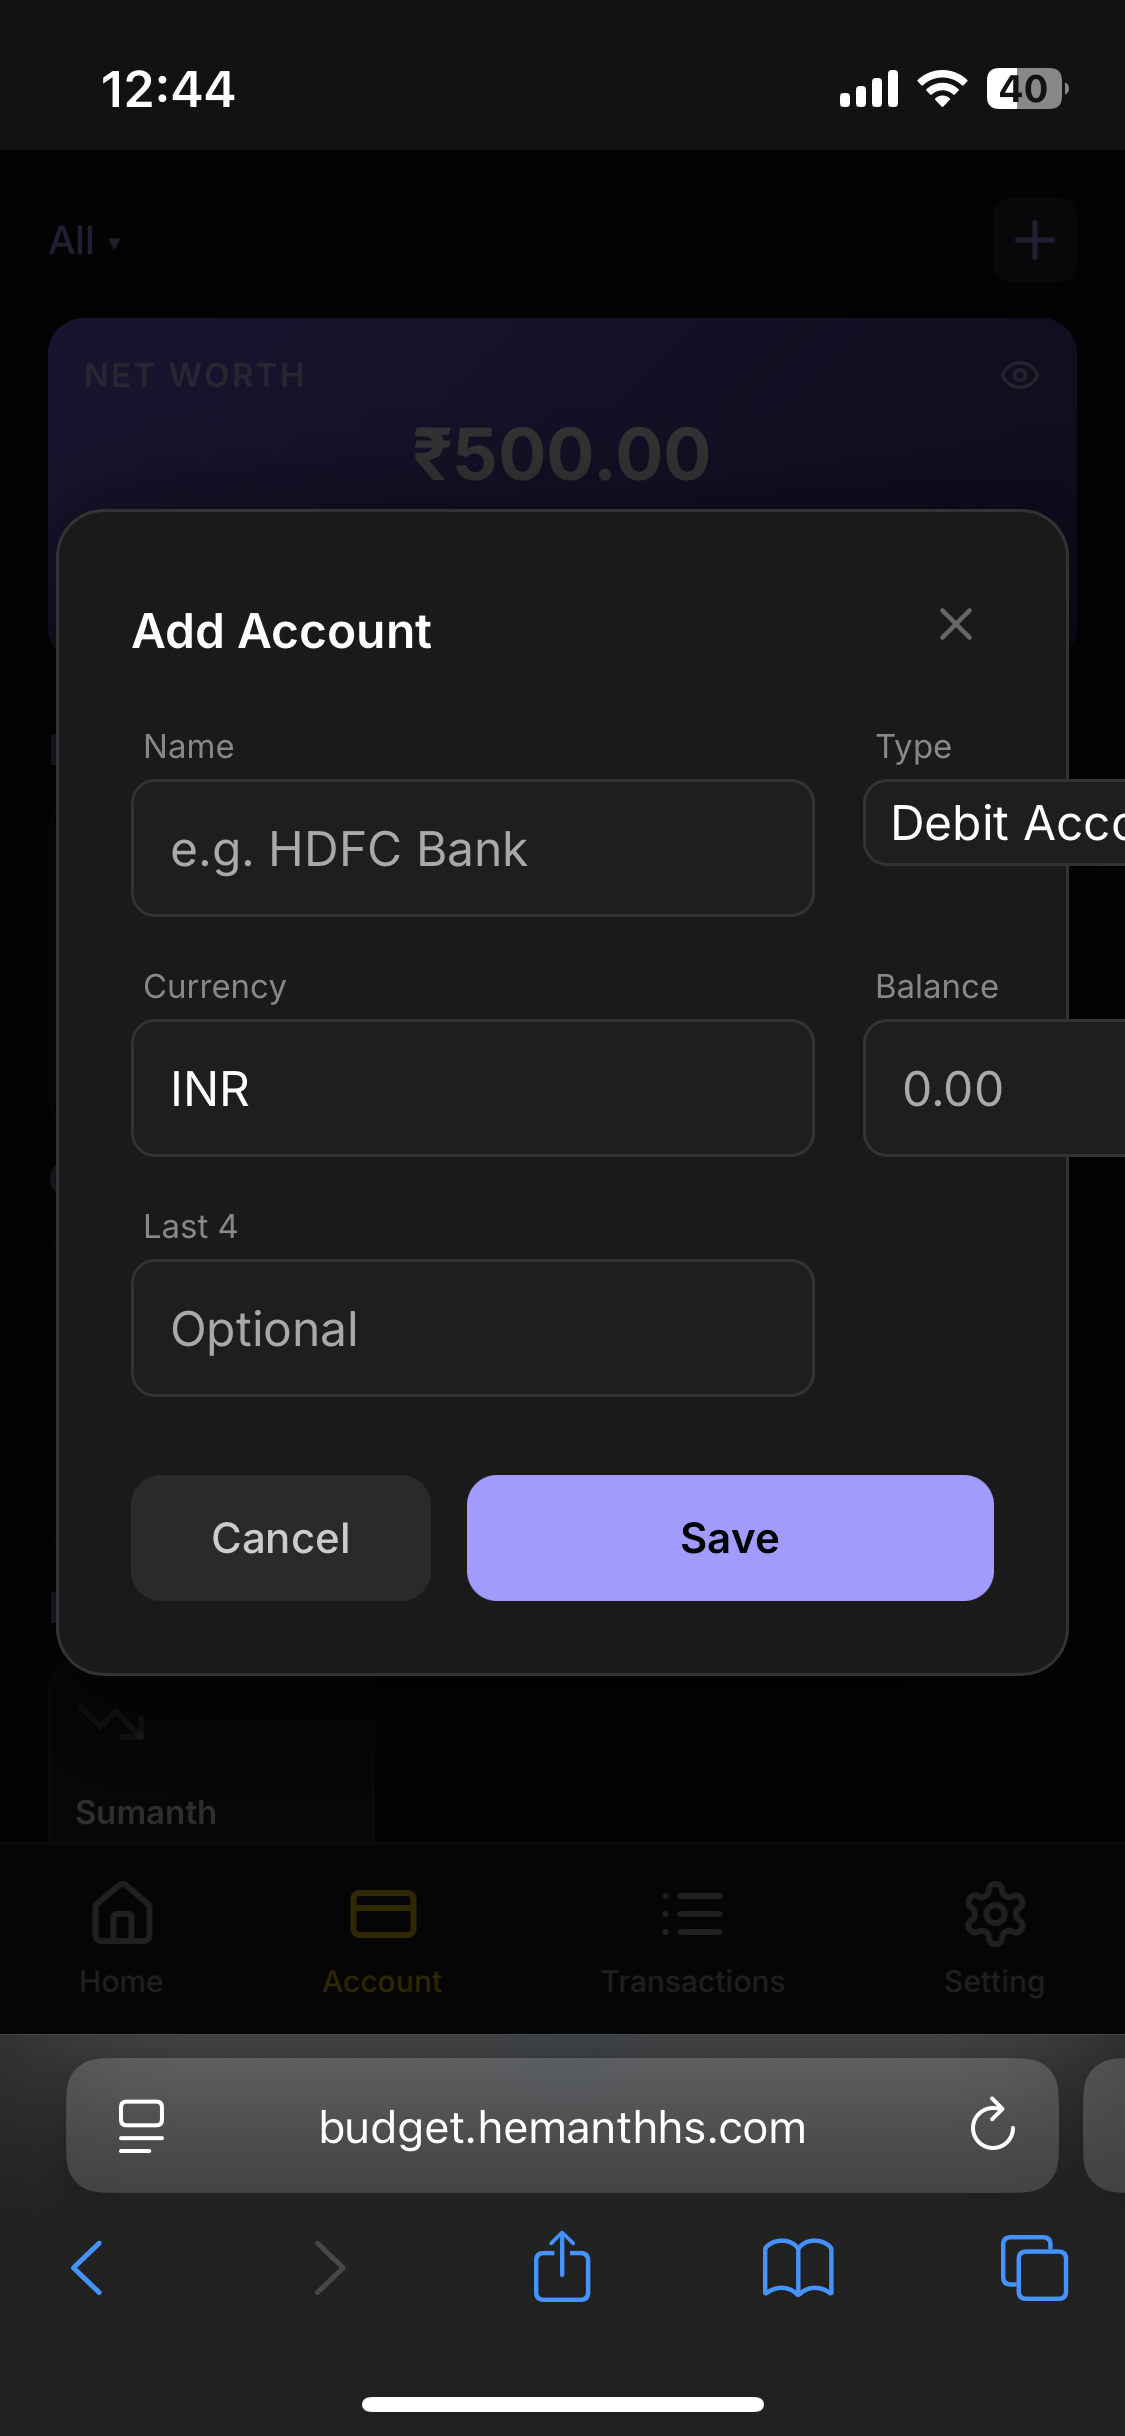Focus the Last 4 optional field
Image resolution: width=1125 pixels, height=2436 pixels.
pos(472,1328)
